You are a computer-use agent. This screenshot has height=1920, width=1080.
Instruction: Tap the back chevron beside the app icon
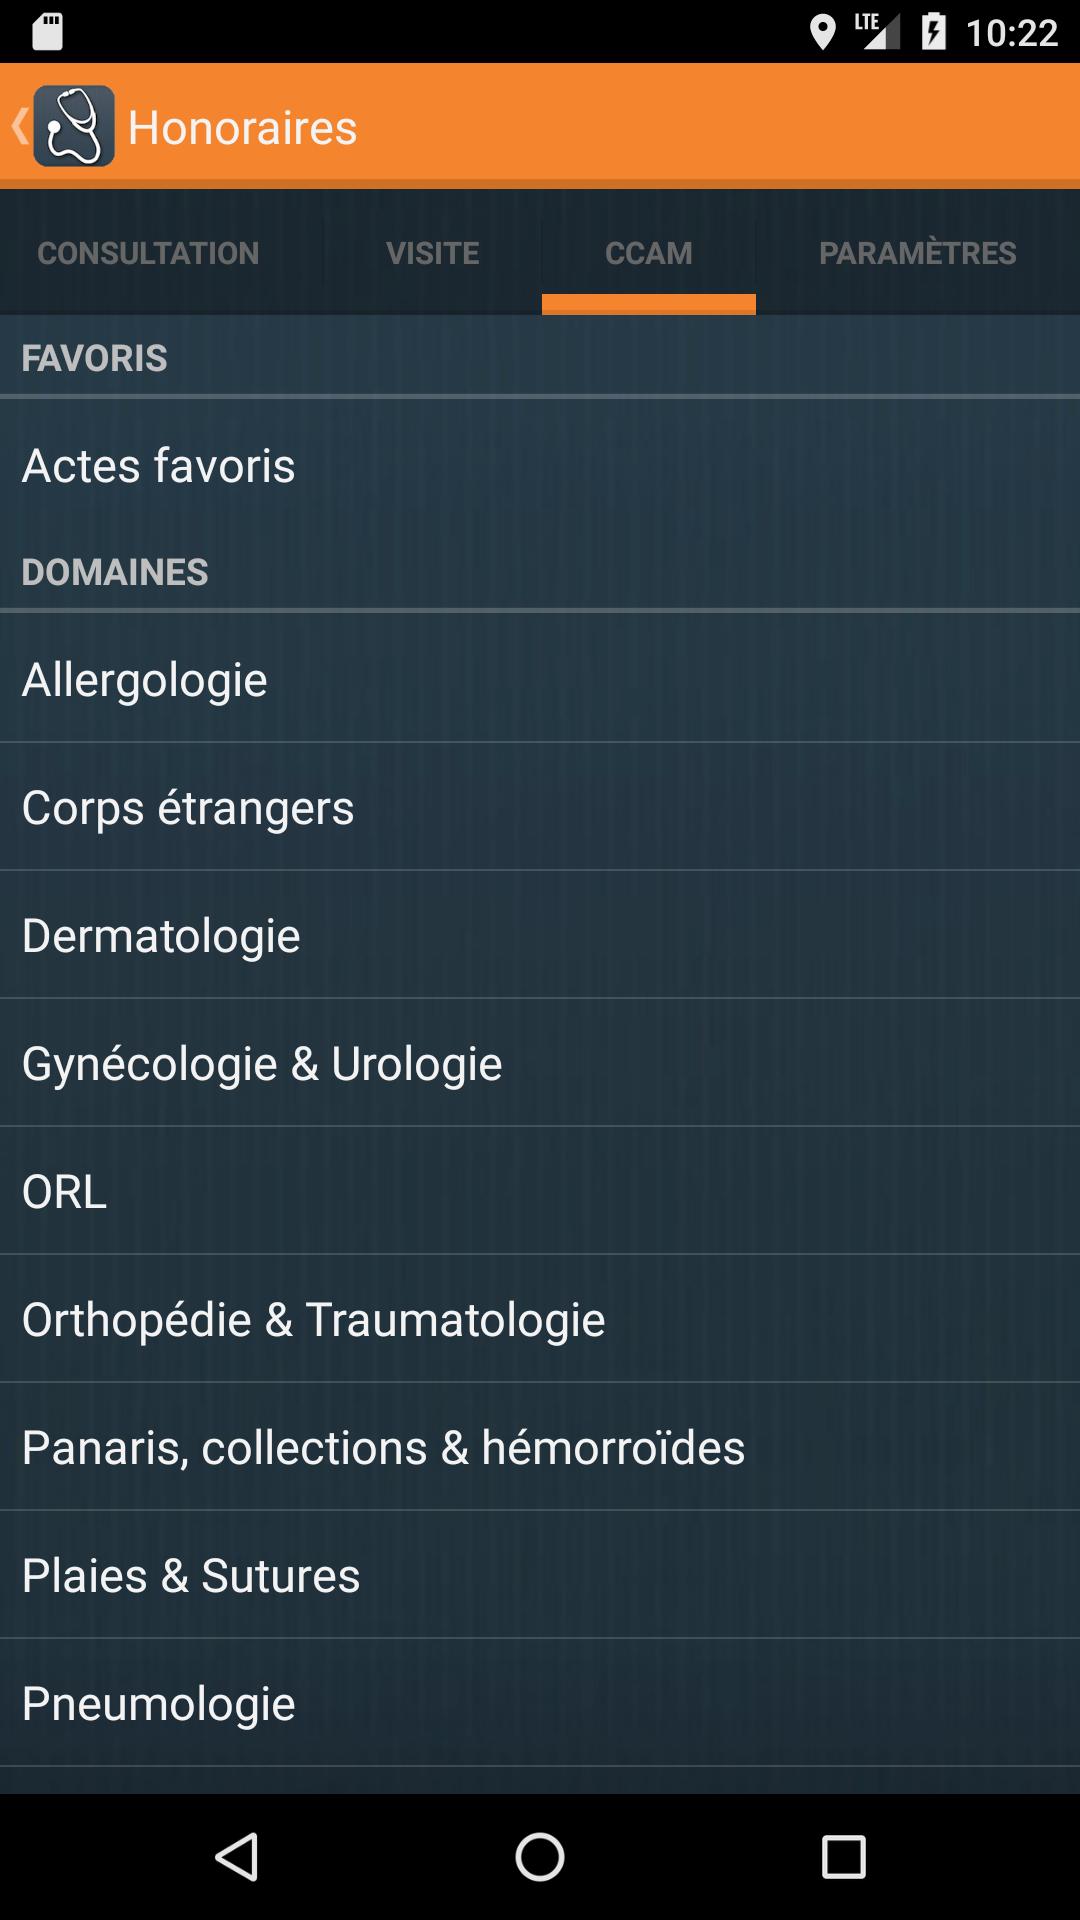19,126
